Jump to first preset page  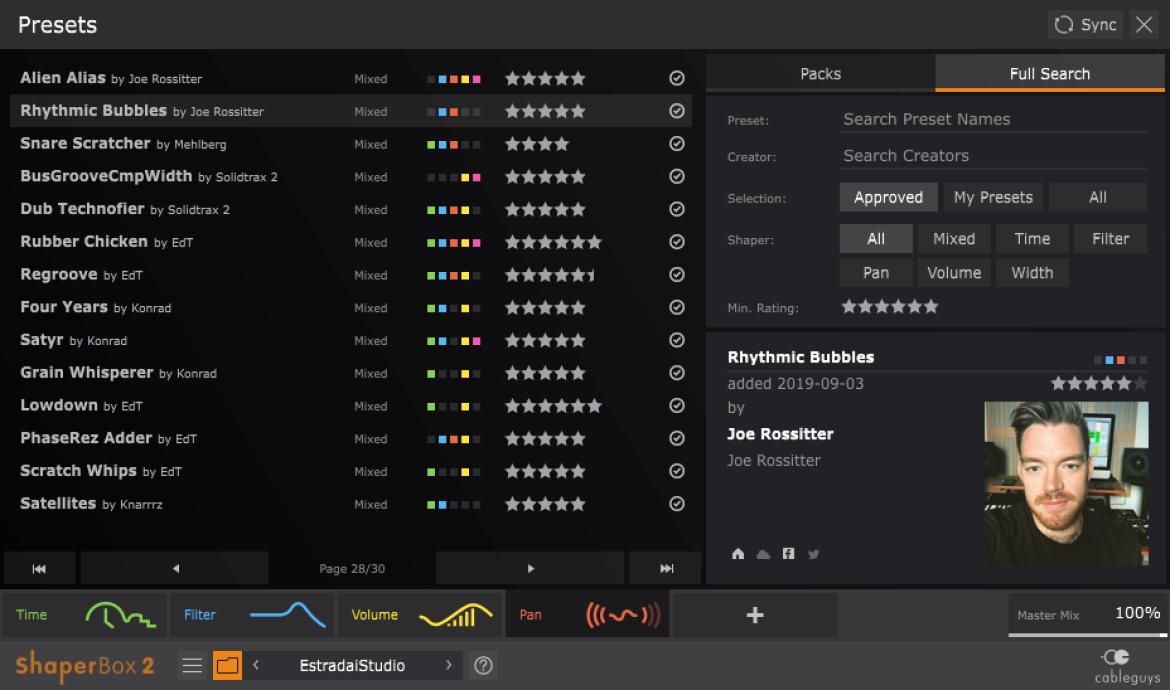coord(40,568)
